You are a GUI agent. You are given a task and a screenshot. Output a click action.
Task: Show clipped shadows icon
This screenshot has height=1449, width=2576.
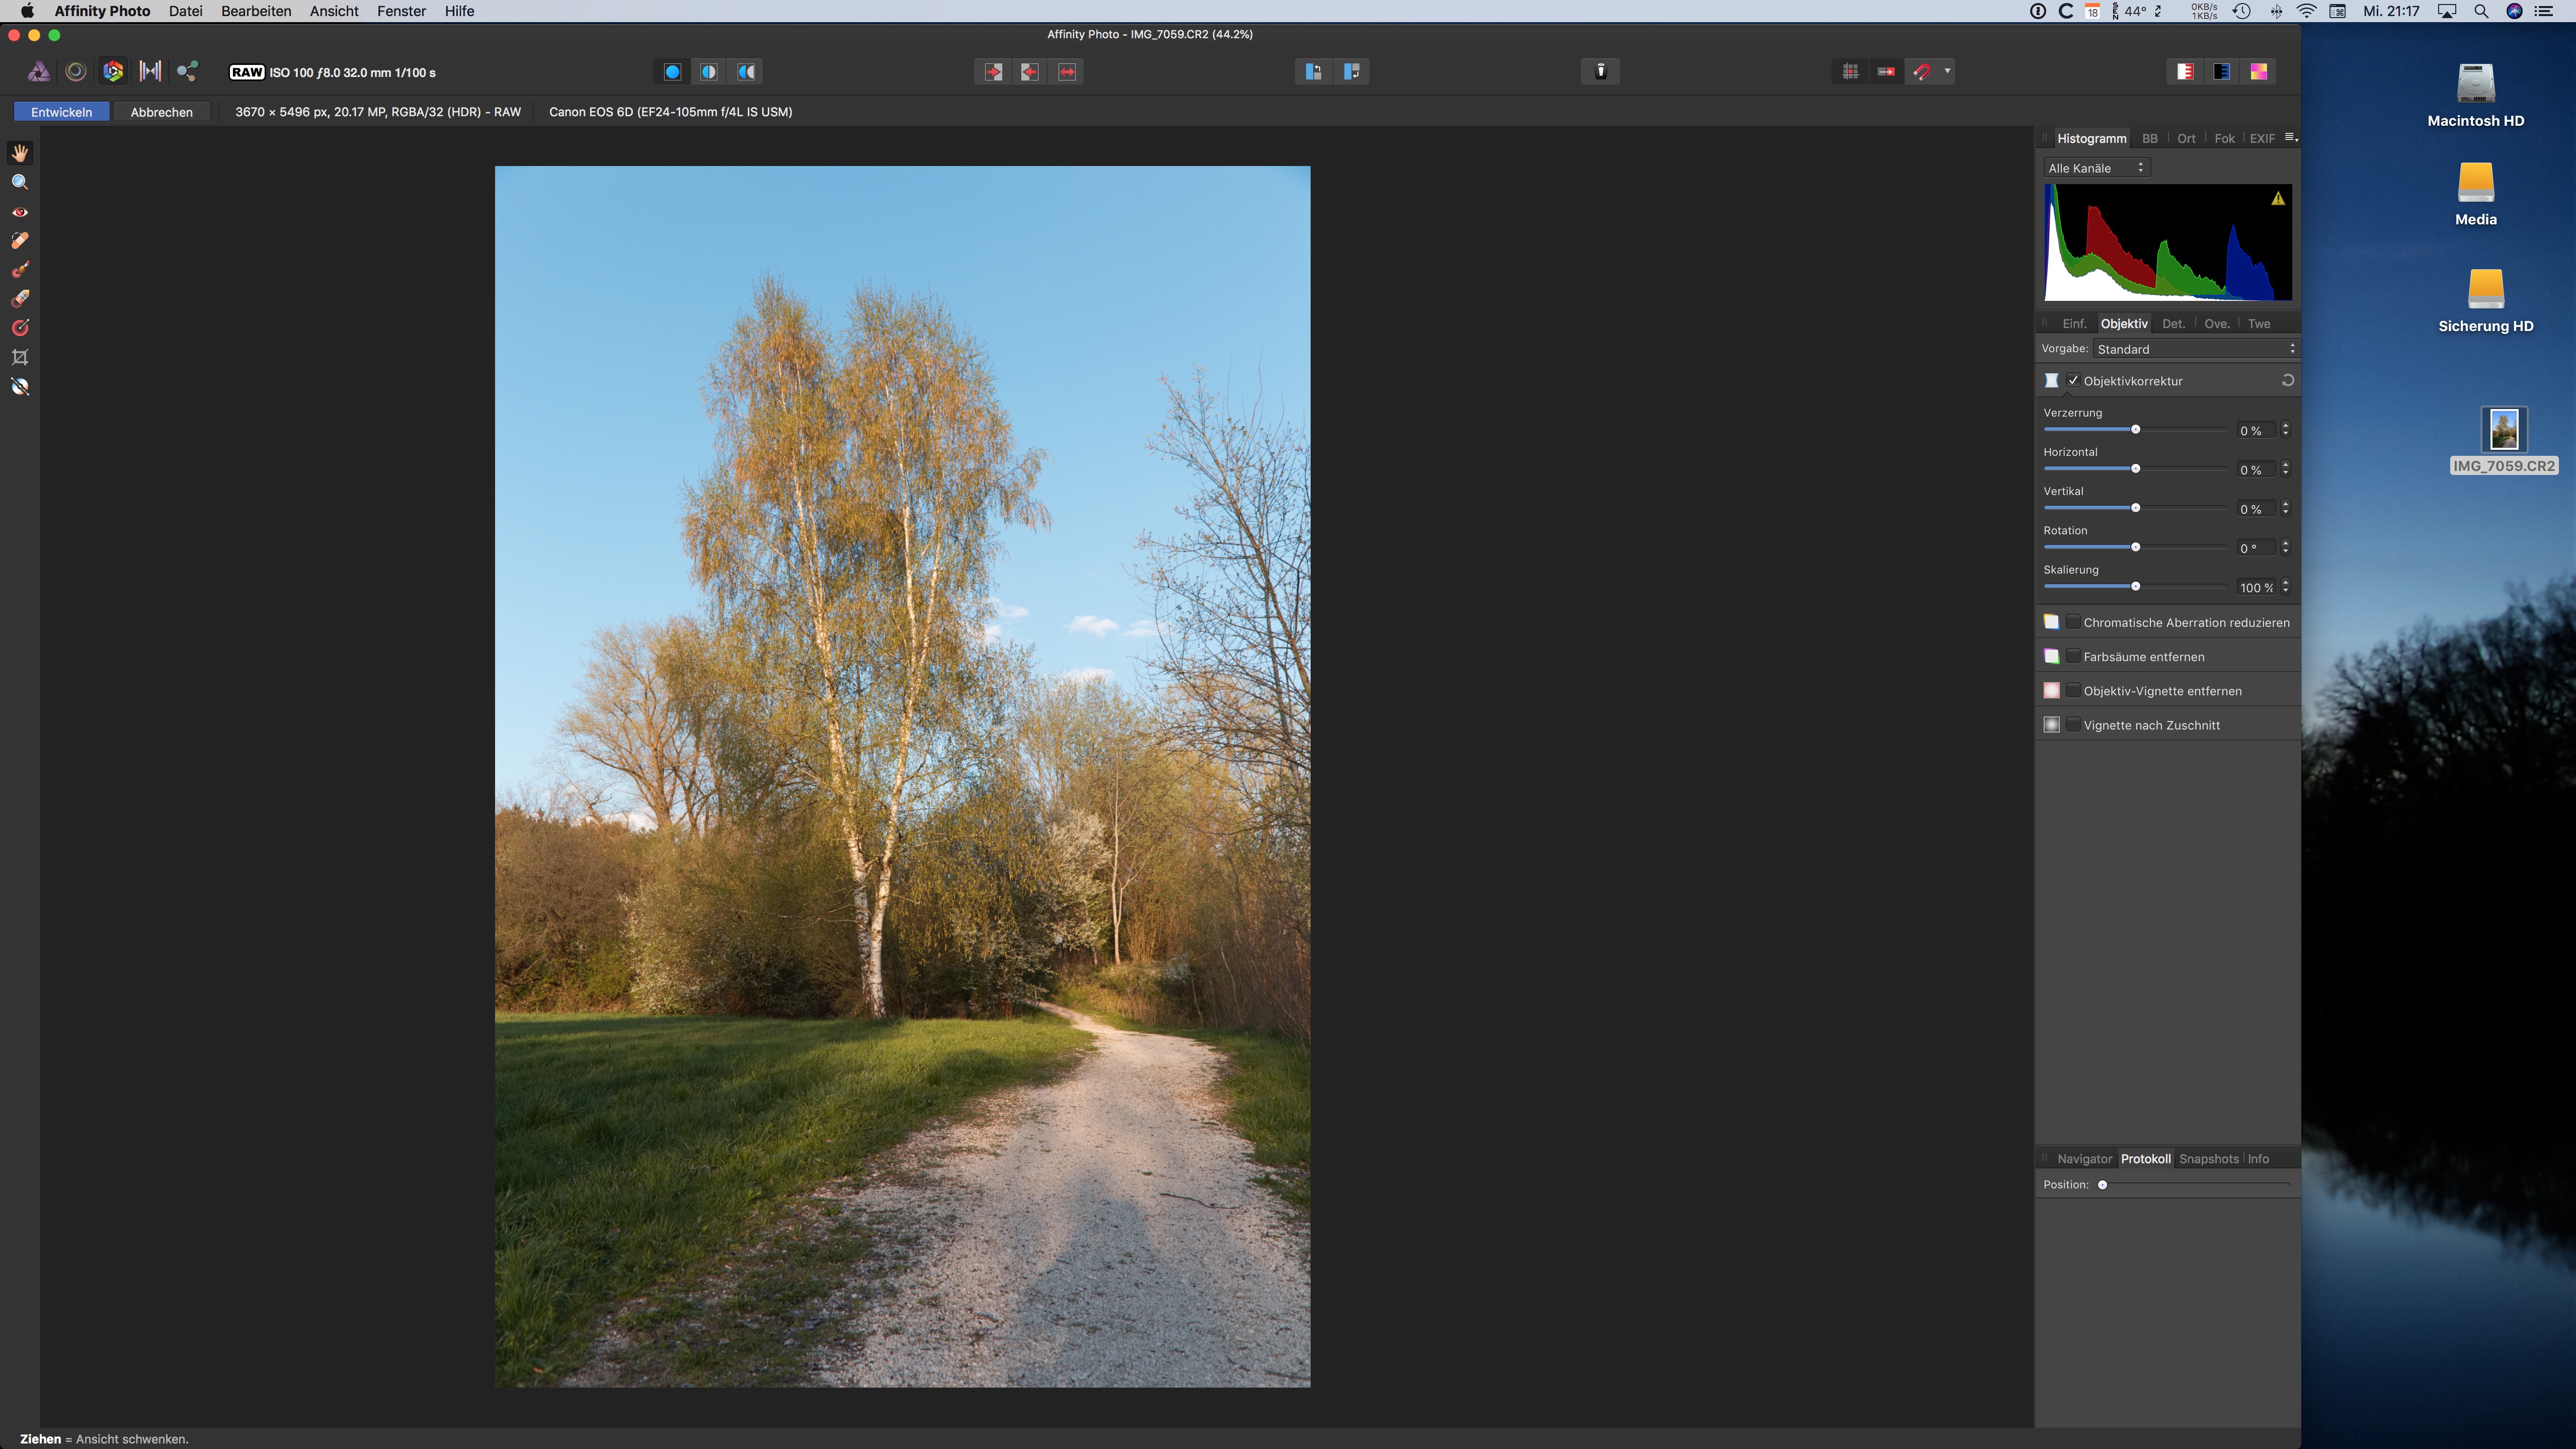[2222, 72]
